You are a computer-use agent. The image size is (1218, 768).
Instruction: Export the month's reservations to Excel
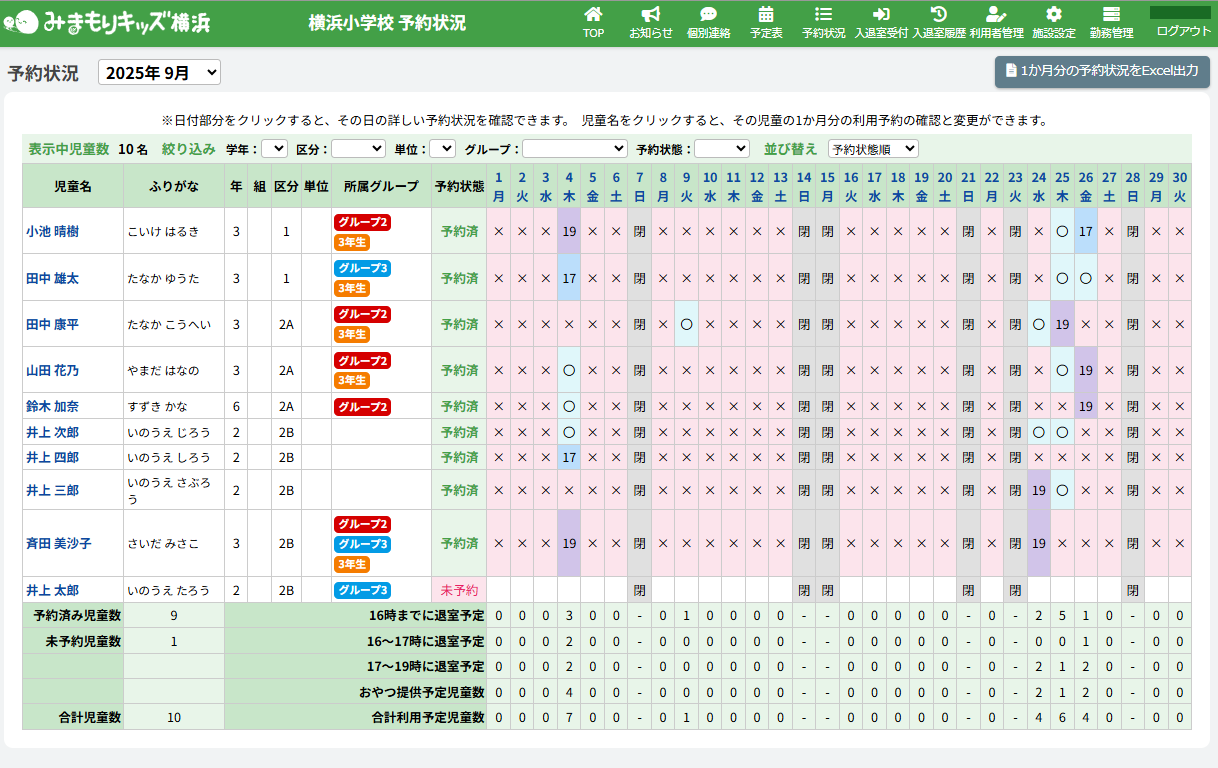1102,71
